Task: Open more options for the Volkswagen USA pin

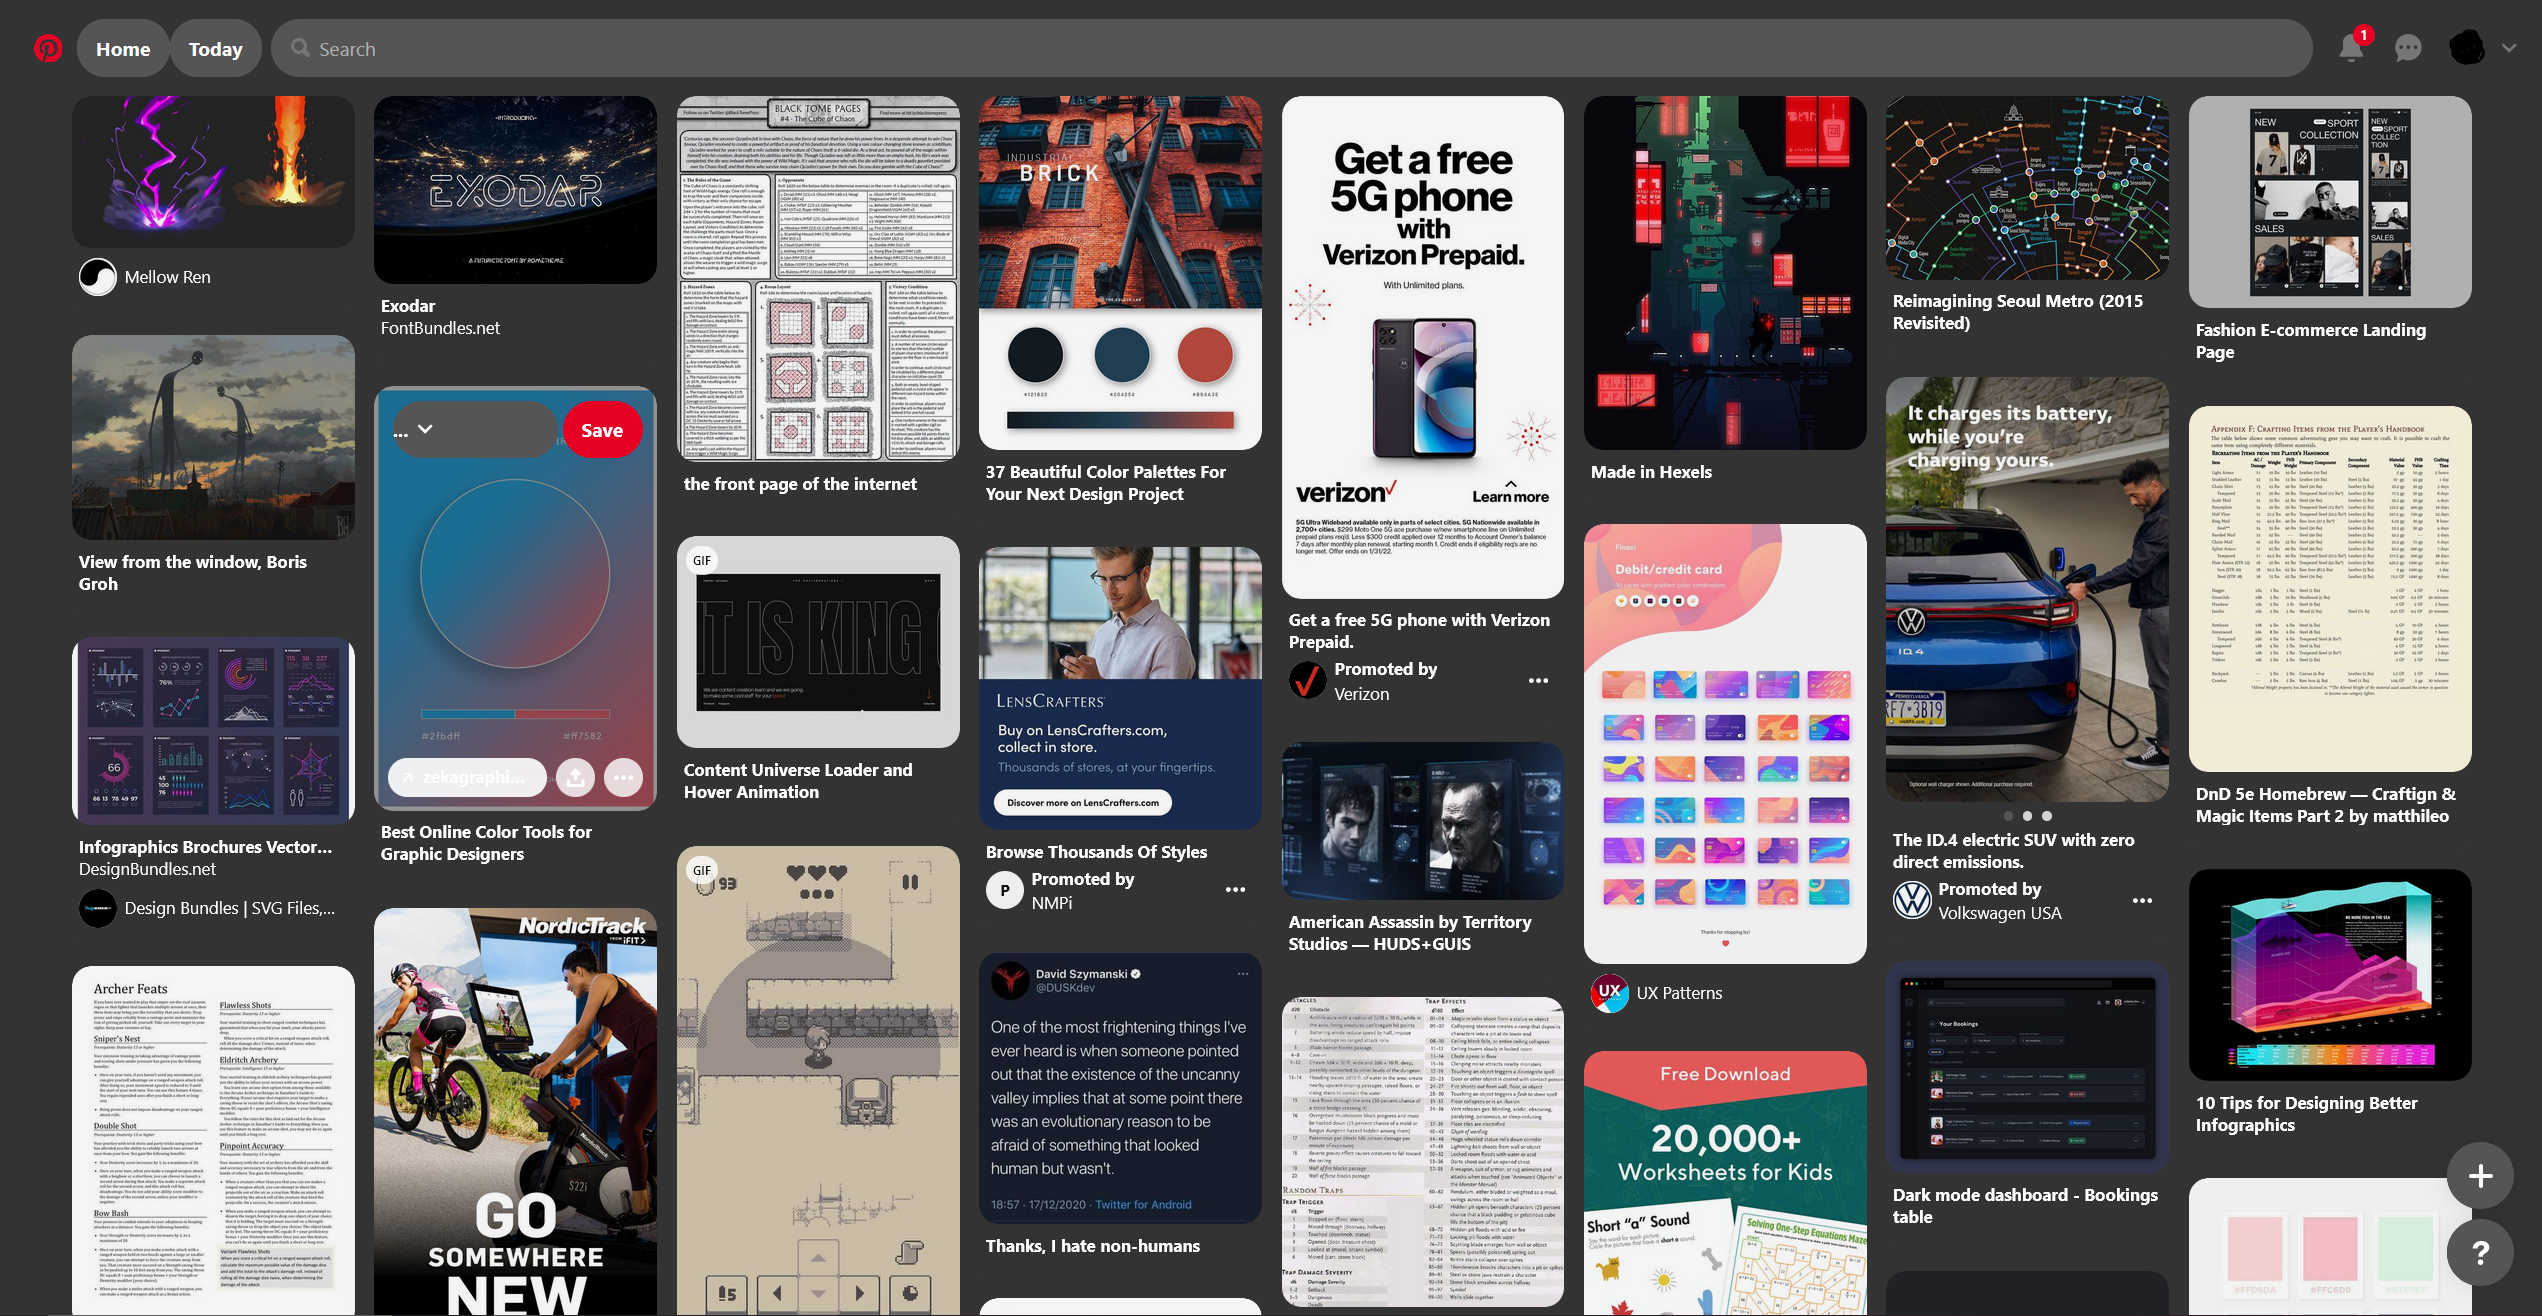Action: (2142, 900)
